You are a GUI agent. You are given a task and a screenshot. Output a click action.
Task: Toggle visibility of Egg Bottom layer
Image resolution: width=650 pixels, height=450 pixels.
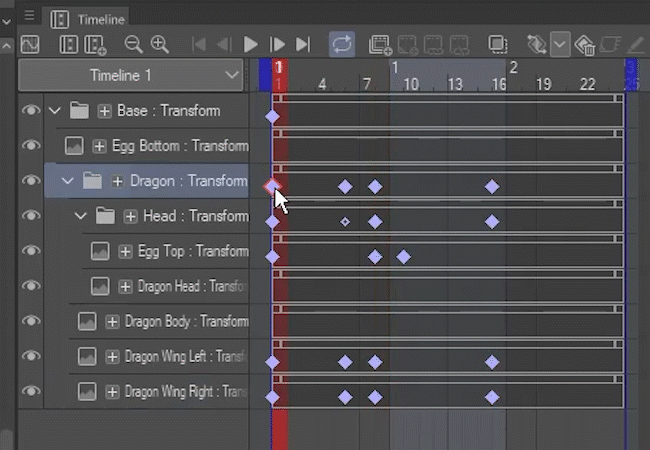coord(31,145)
